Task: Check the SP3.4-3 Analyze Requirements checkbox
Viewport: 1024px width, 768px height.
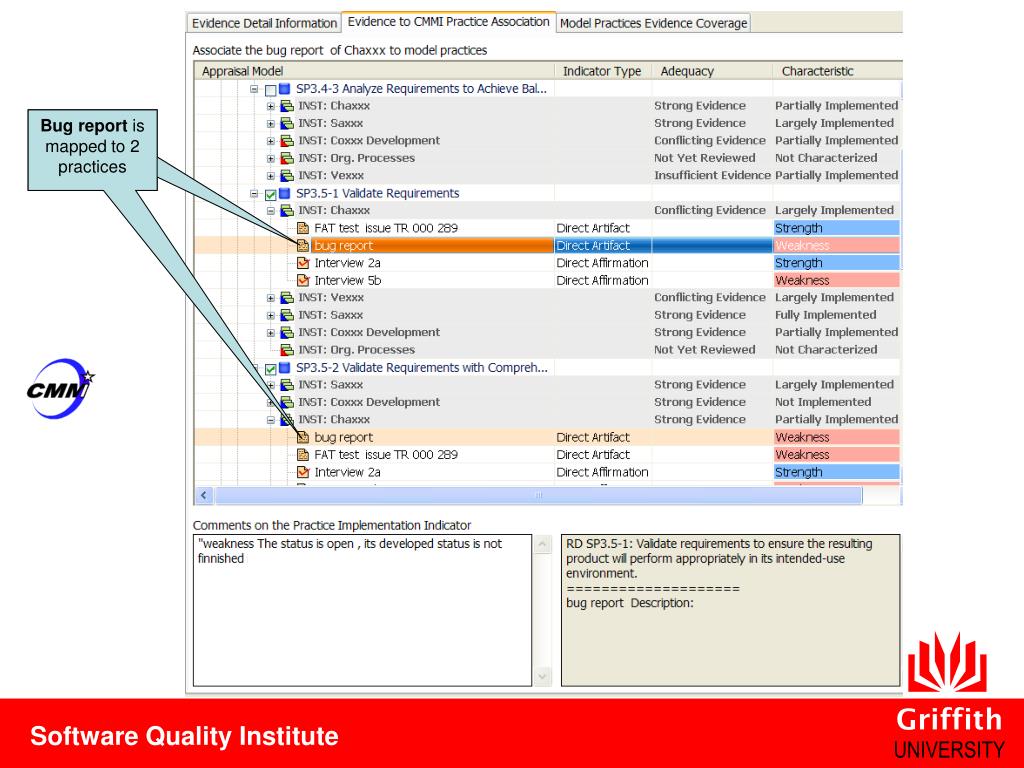Action: (270, 89)
